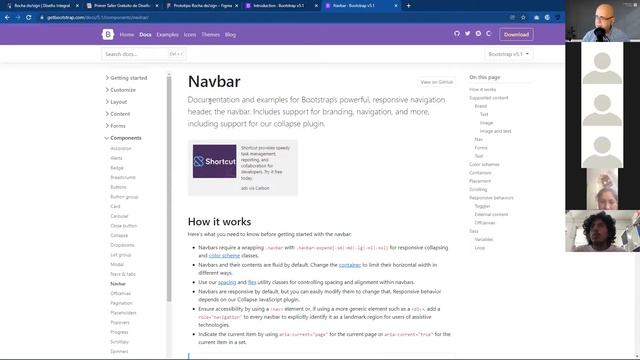Jump to Supported content in page contents
The width and height of the screenshot is (640, 360).
pyautogui.click(x=489, y=98)
